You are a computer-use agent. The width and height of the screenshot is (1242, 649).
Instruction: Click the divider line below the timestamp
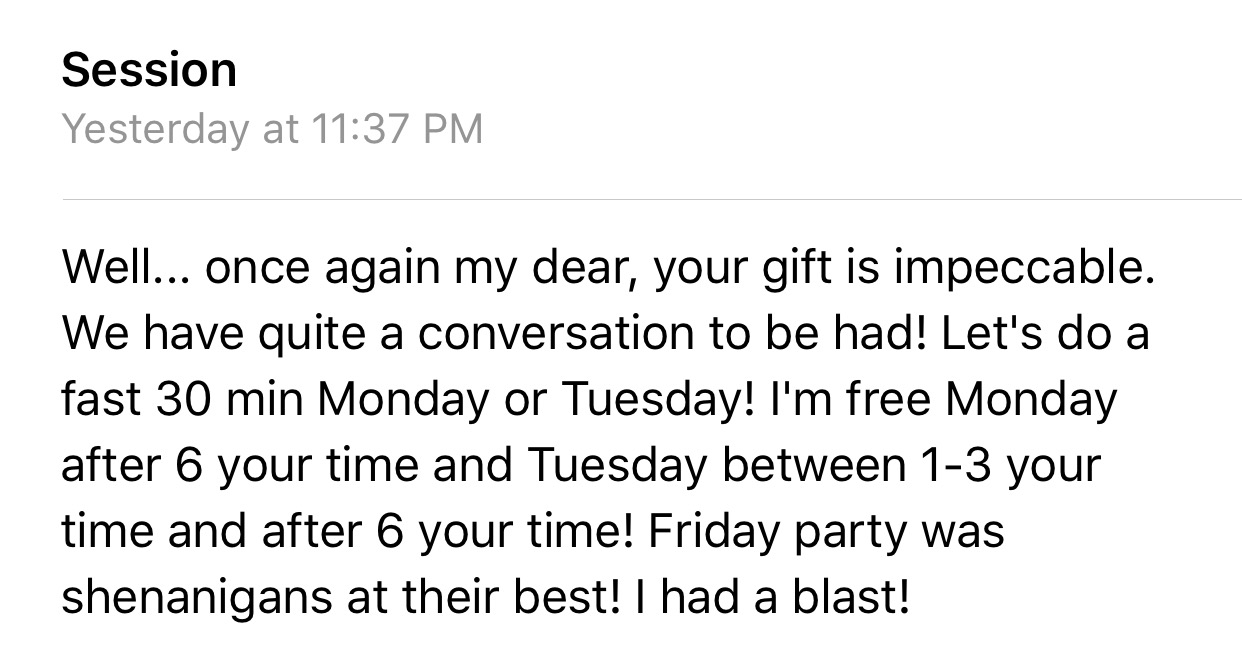click(651, 200)
